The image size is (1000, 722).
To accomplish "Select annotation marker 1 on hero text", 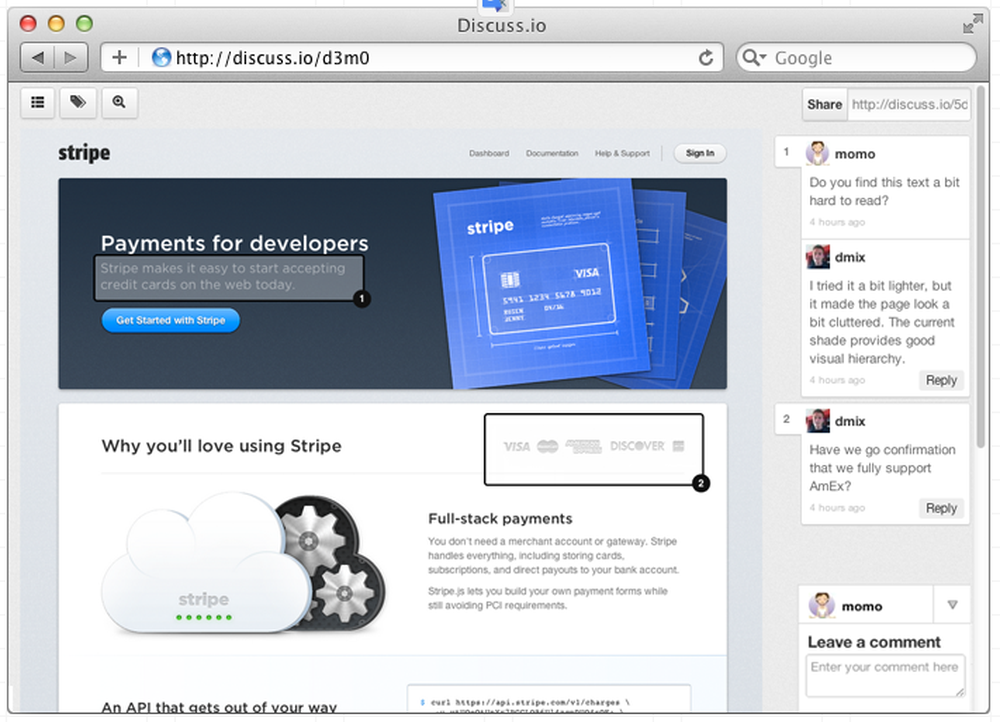I will click(362, 298).
